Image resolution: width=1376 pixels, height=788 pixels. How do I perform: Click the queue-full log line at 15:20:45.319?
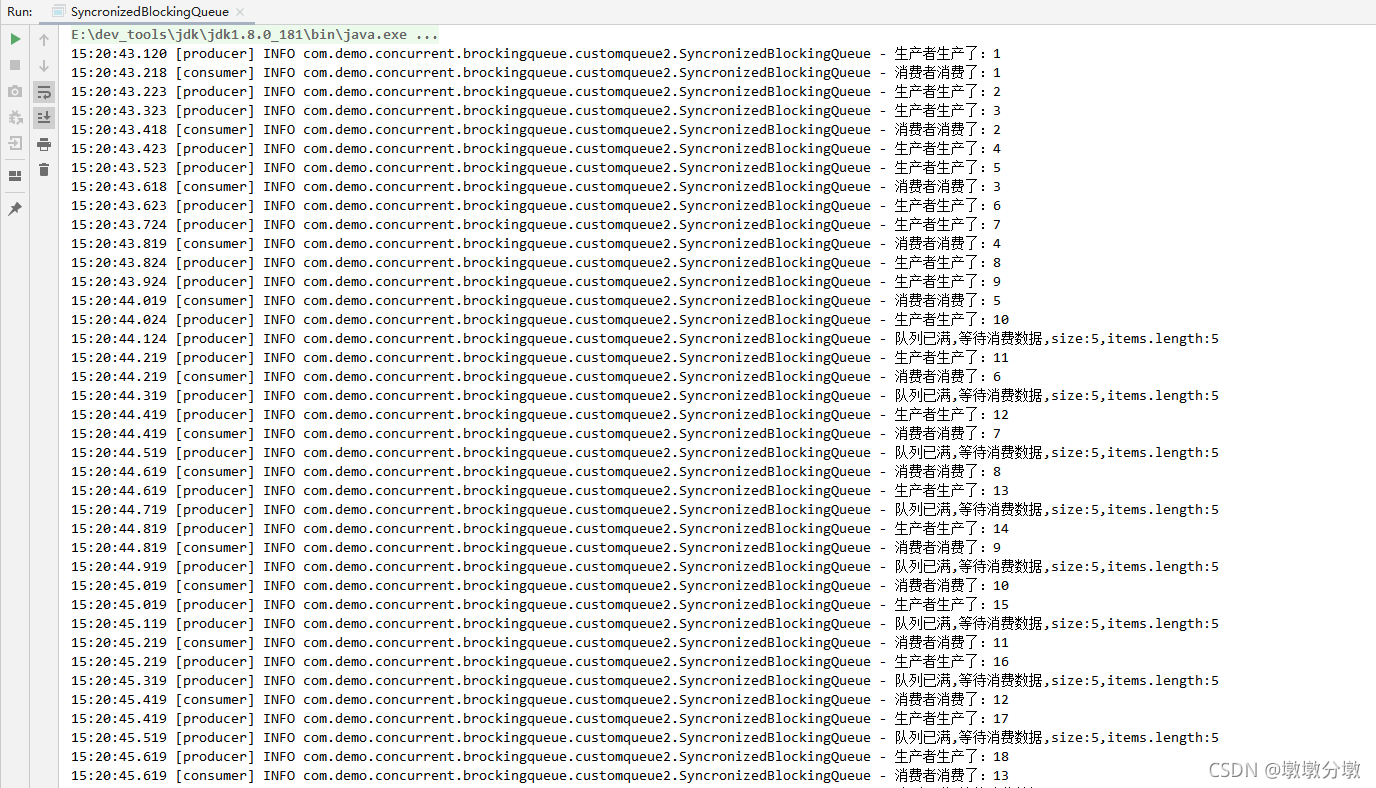click(x=645, y=681)
